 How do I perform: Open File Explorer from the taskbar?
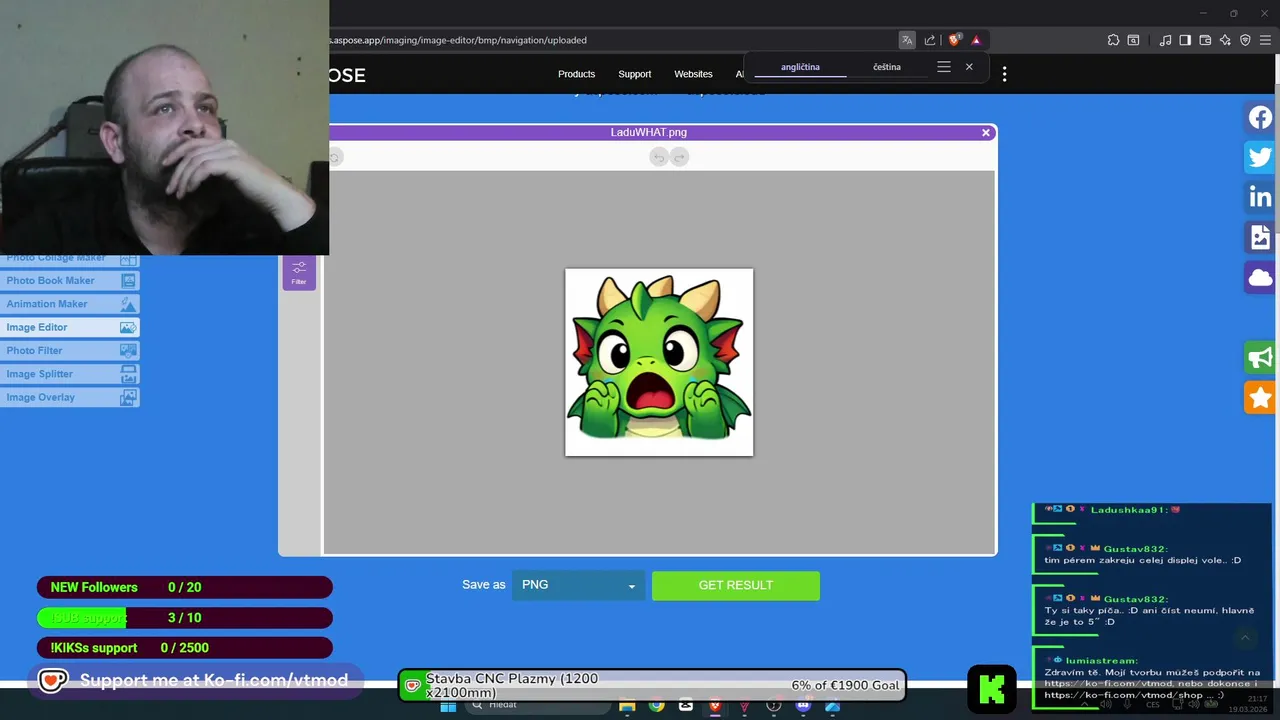click(627, 706)
